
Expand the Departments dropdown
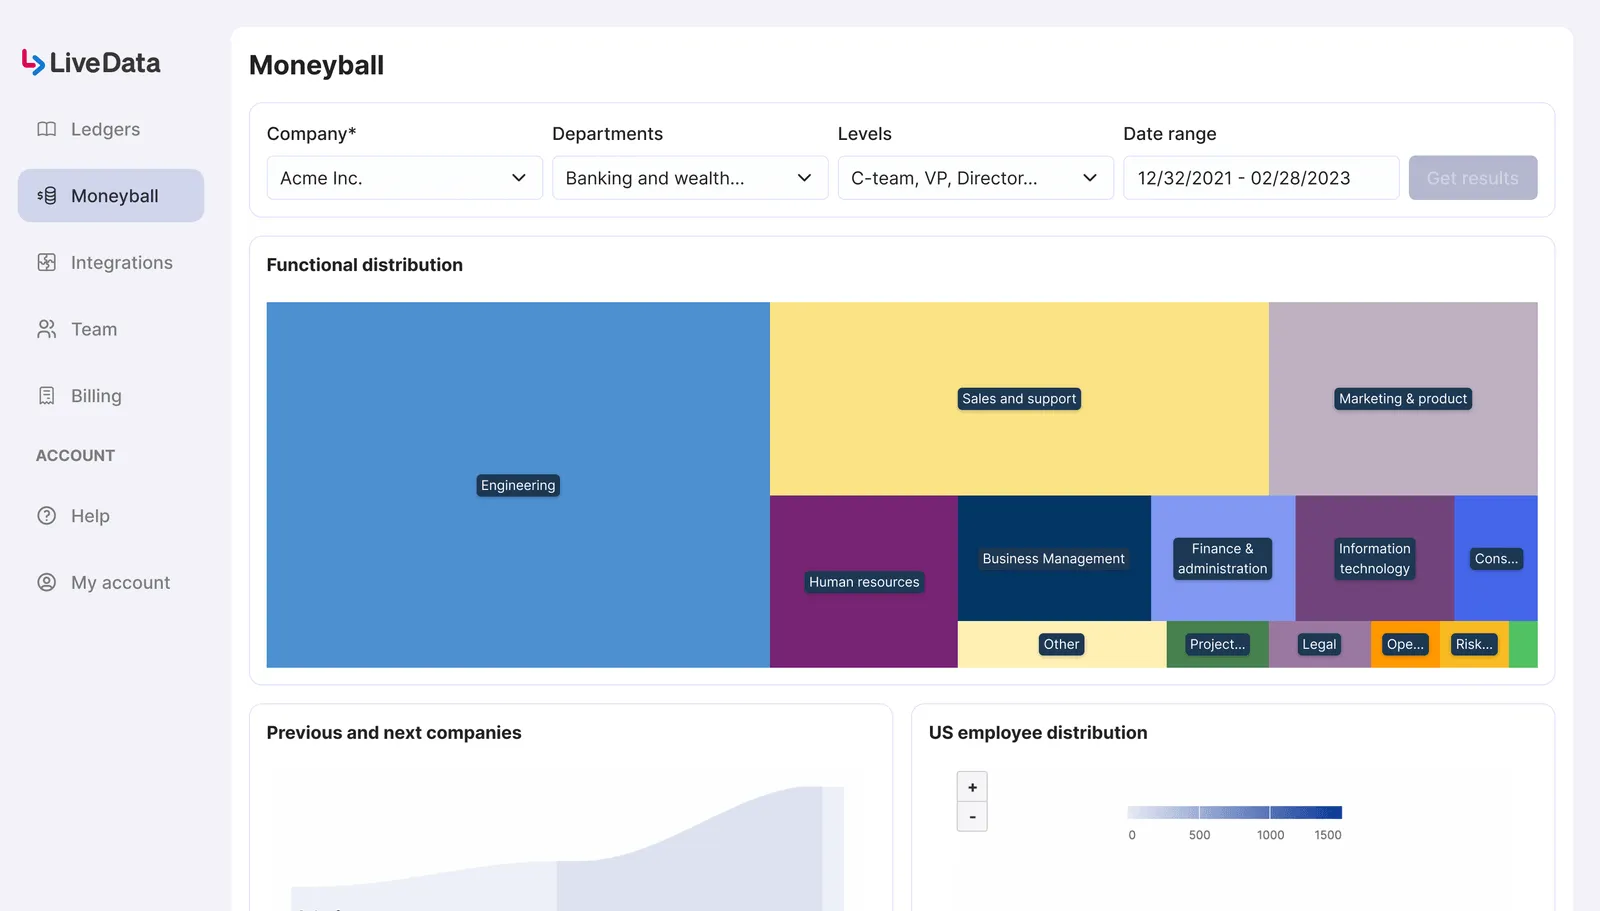click(689, 178)
